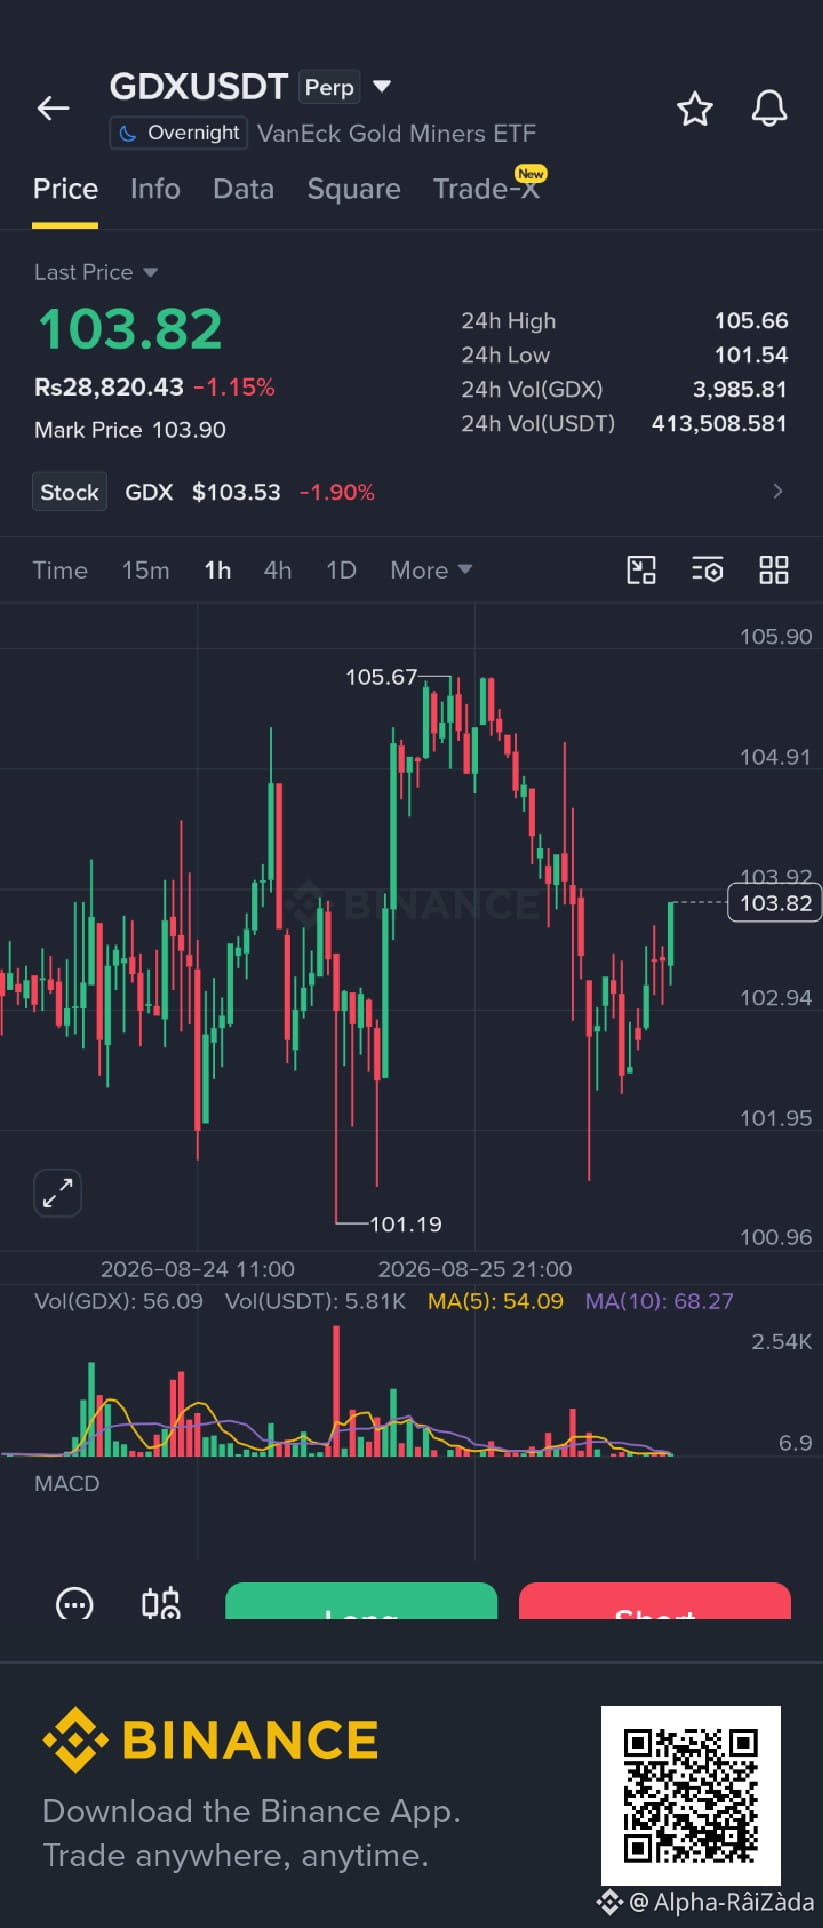The image size is (823, 1928).
Task: Open the more options ellipsis icon
Action: (74, 1603)
